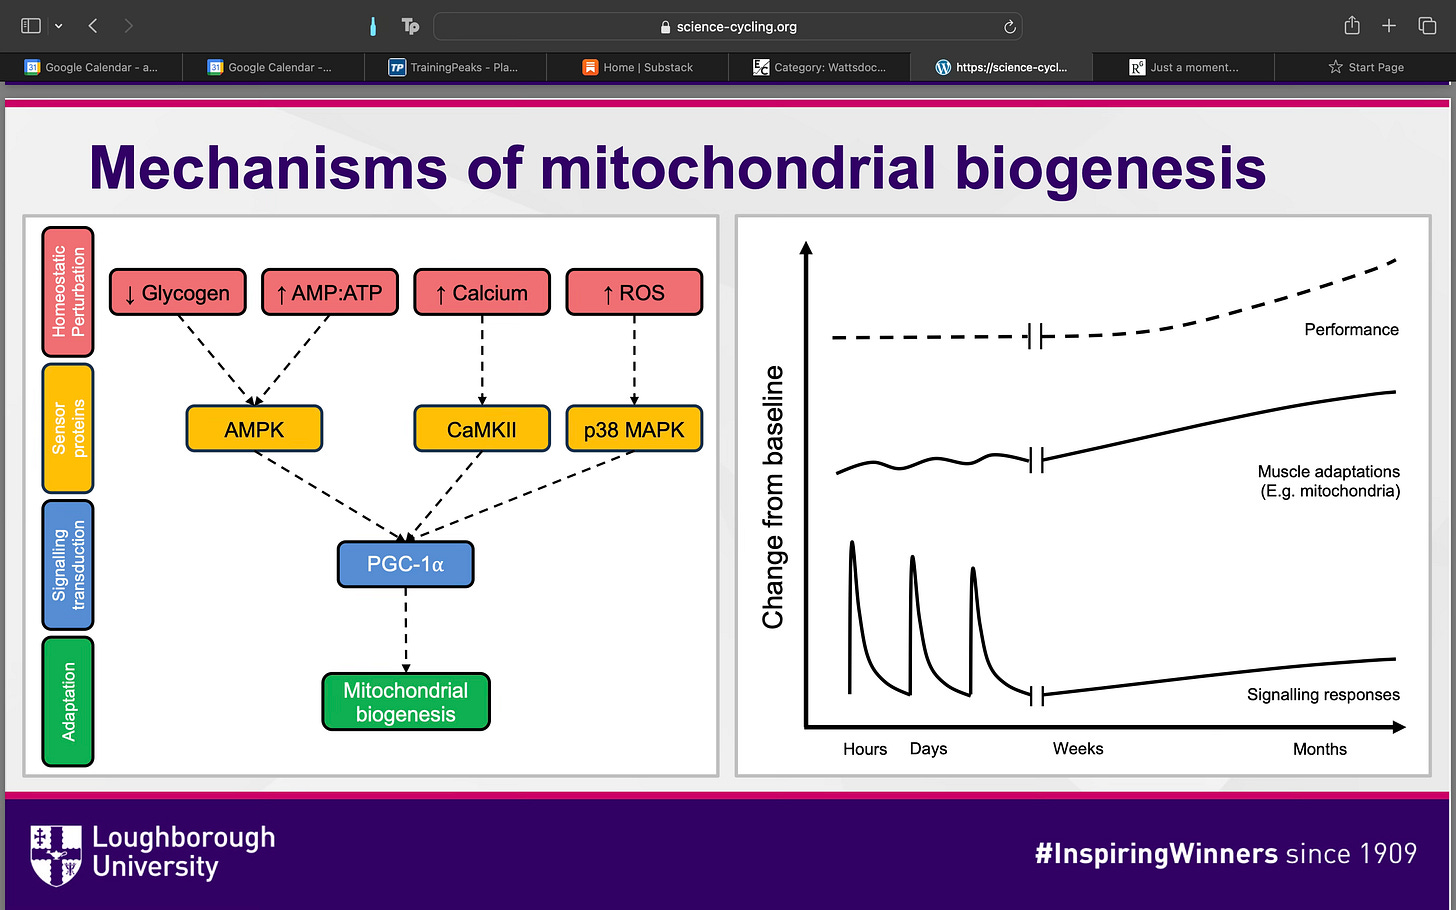The image size is (1456, 910).
Task: Click the Sensor proteins side label
Action: tap(68, 428)
